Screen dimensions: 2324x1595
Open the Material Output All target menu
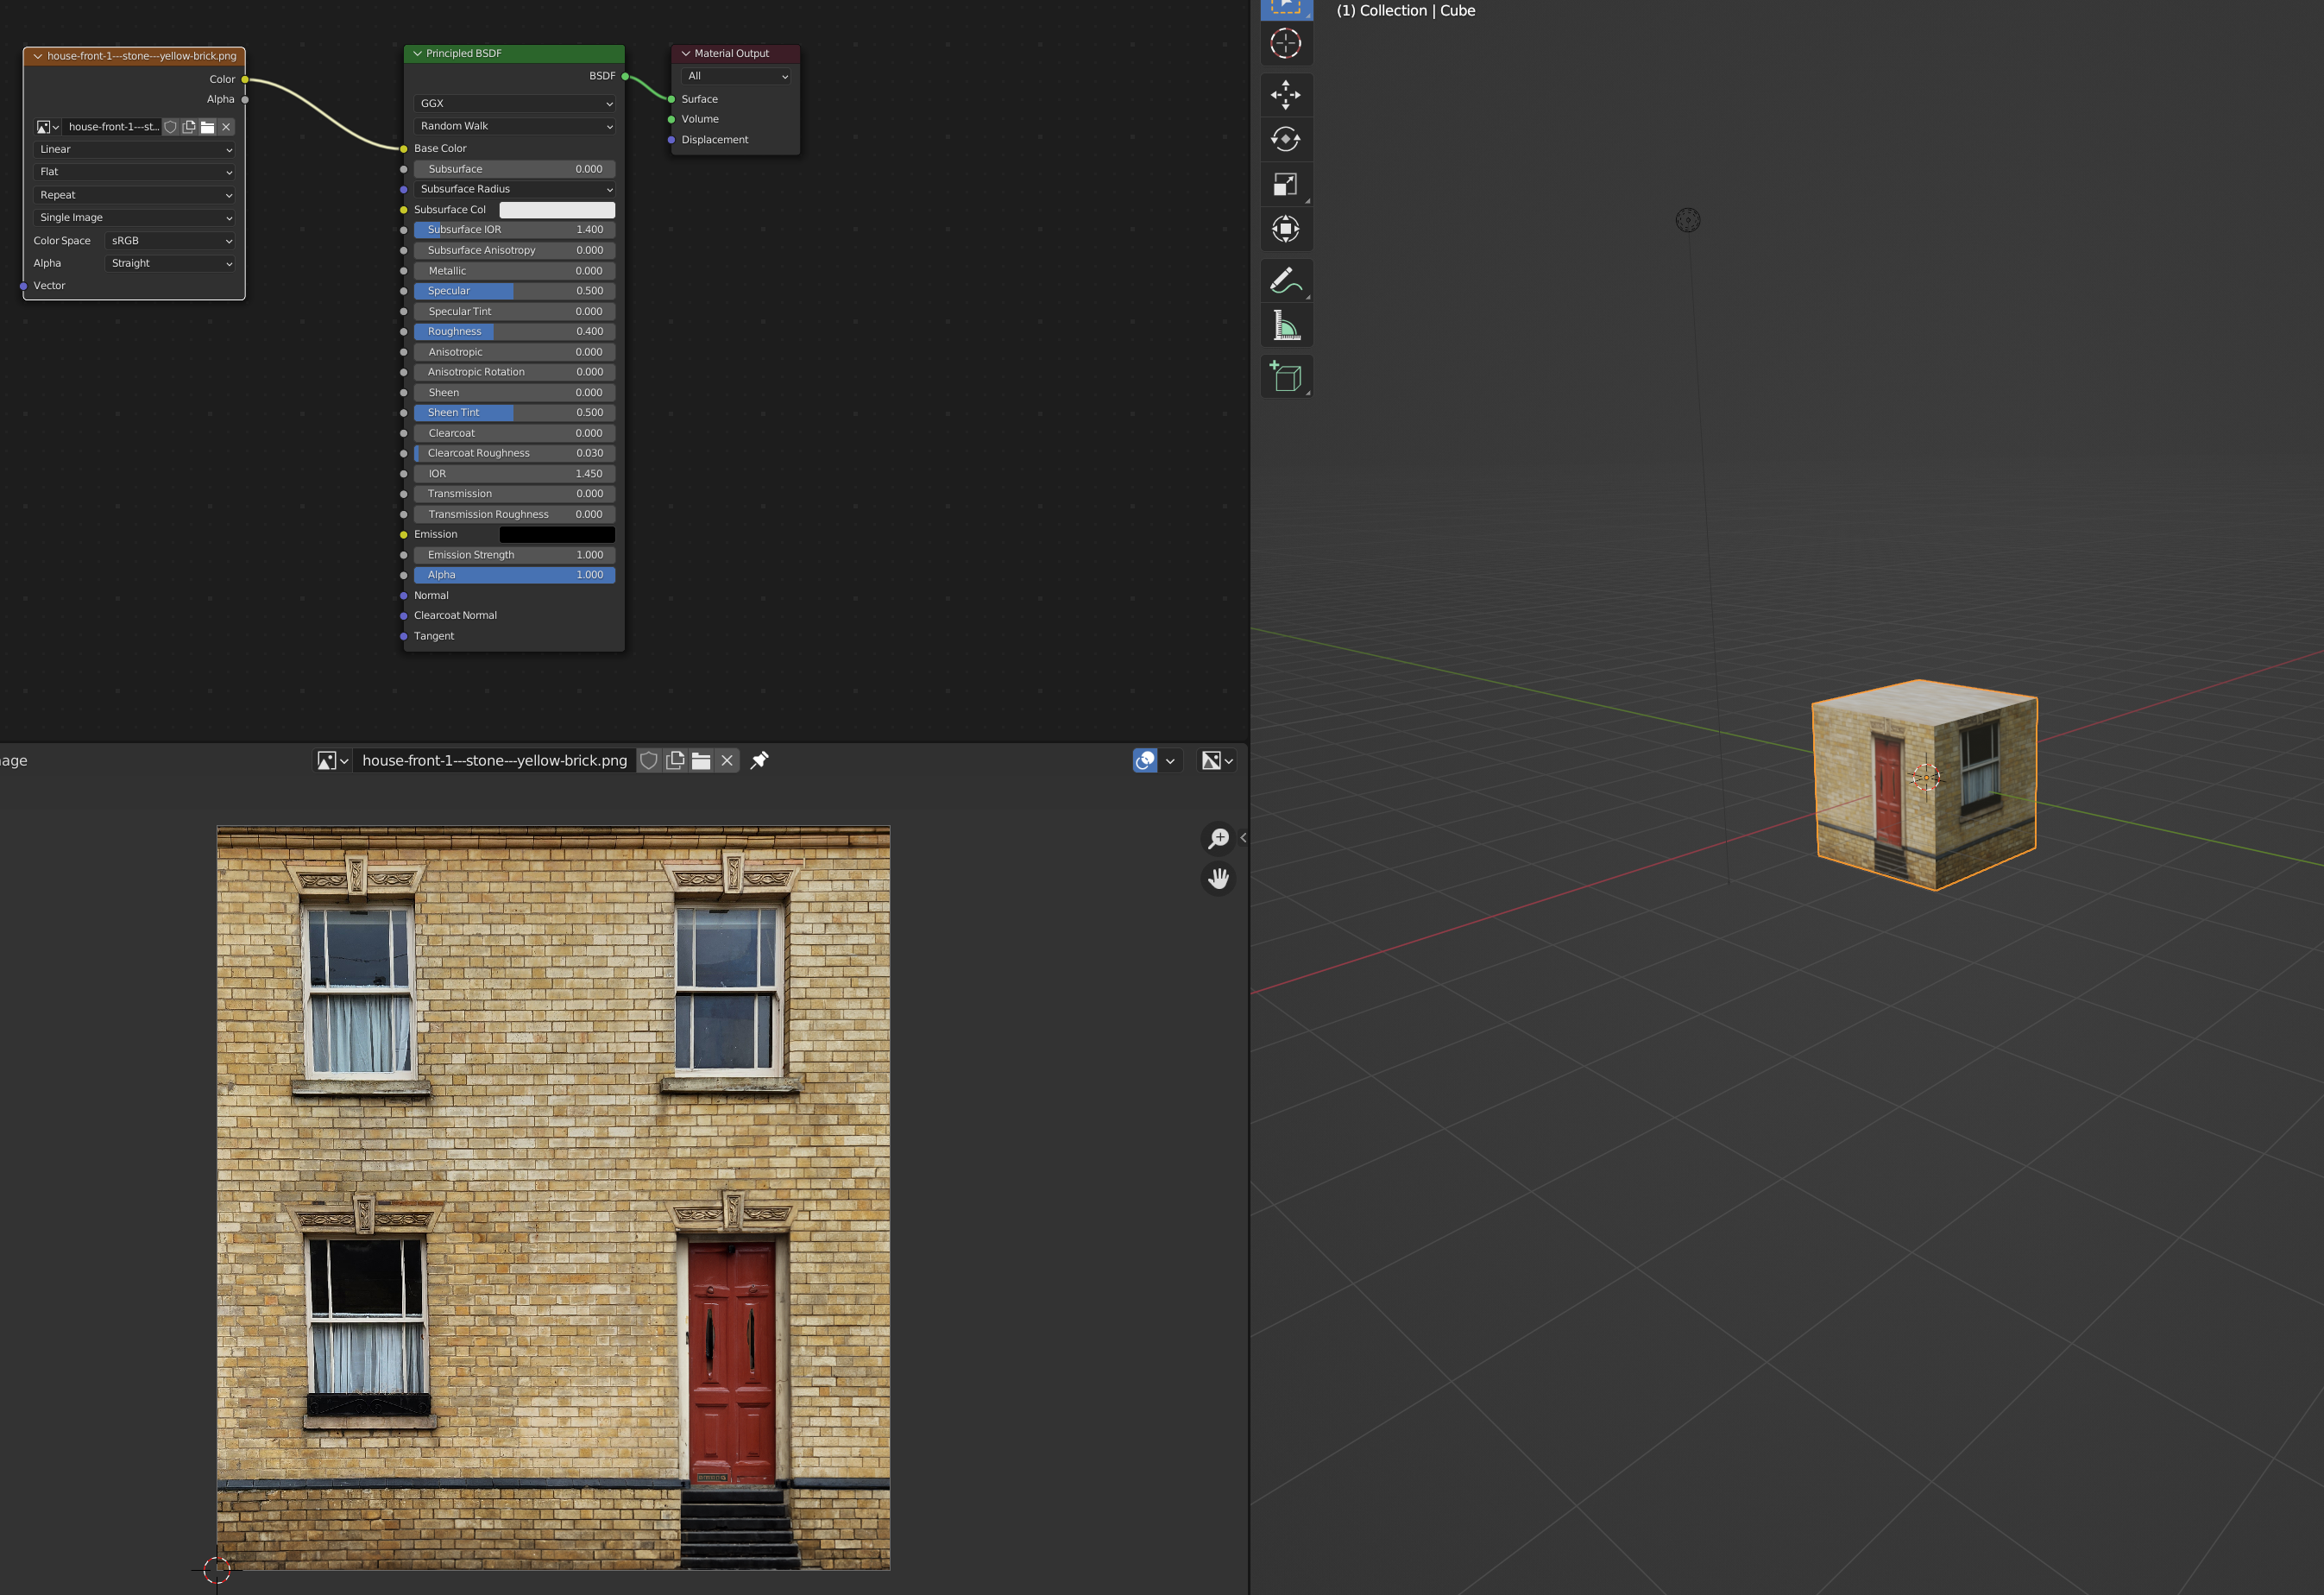[736, 76]
